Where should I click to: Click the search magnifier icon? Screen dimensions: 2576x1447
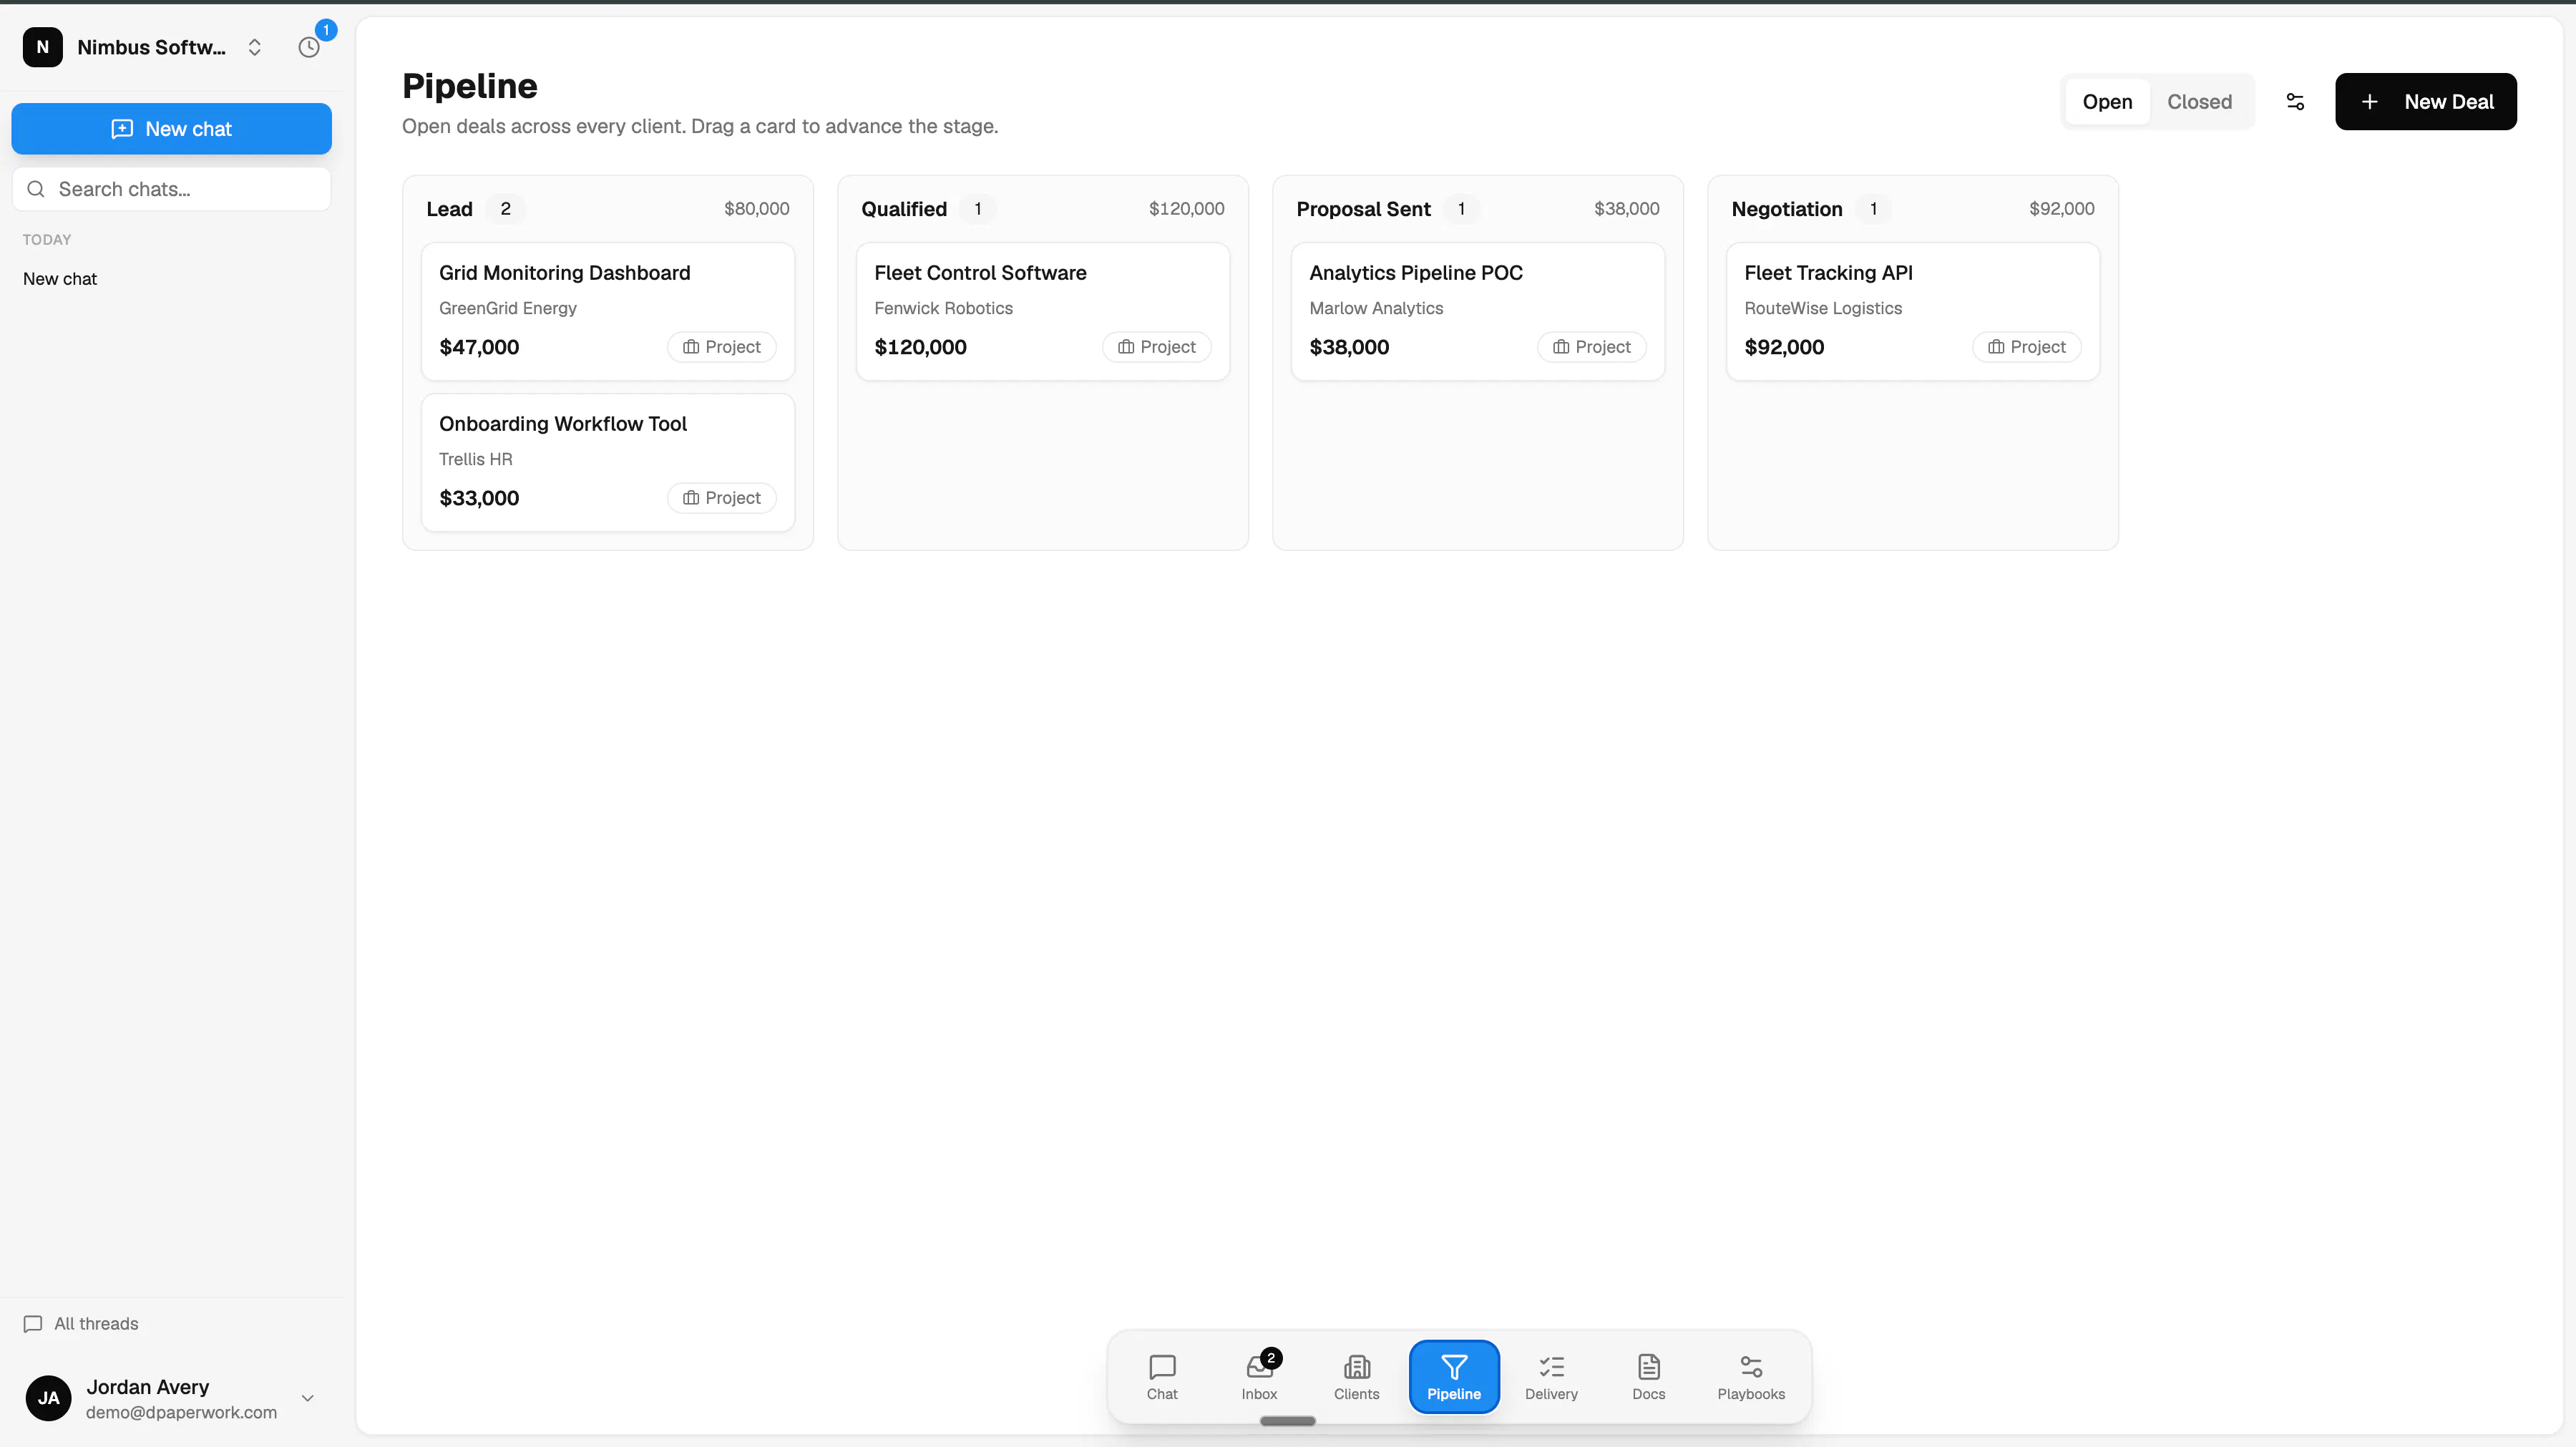[x=36, y=189]
